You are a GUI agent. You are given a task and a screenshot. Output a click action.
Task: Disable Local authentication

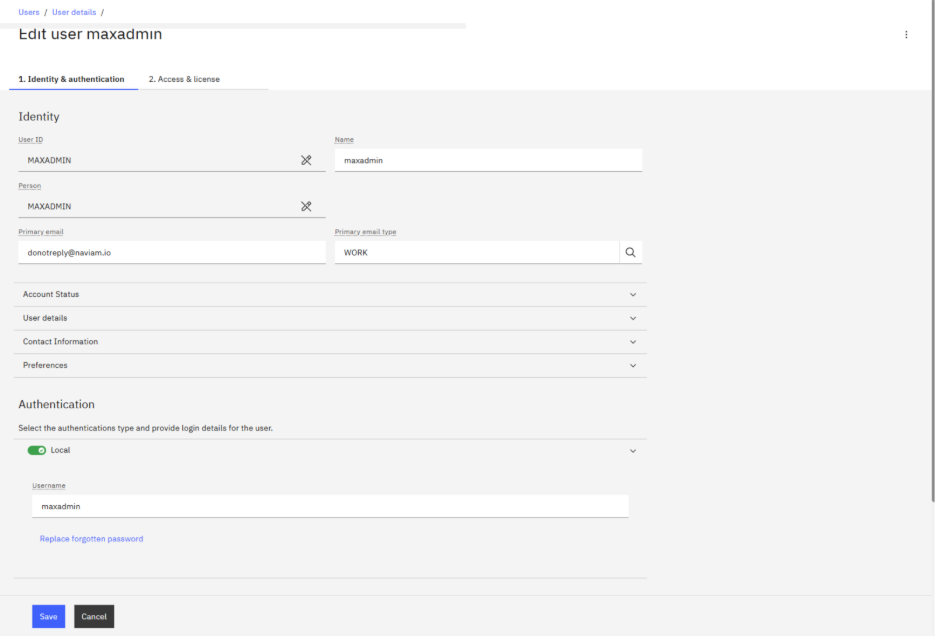38,450
